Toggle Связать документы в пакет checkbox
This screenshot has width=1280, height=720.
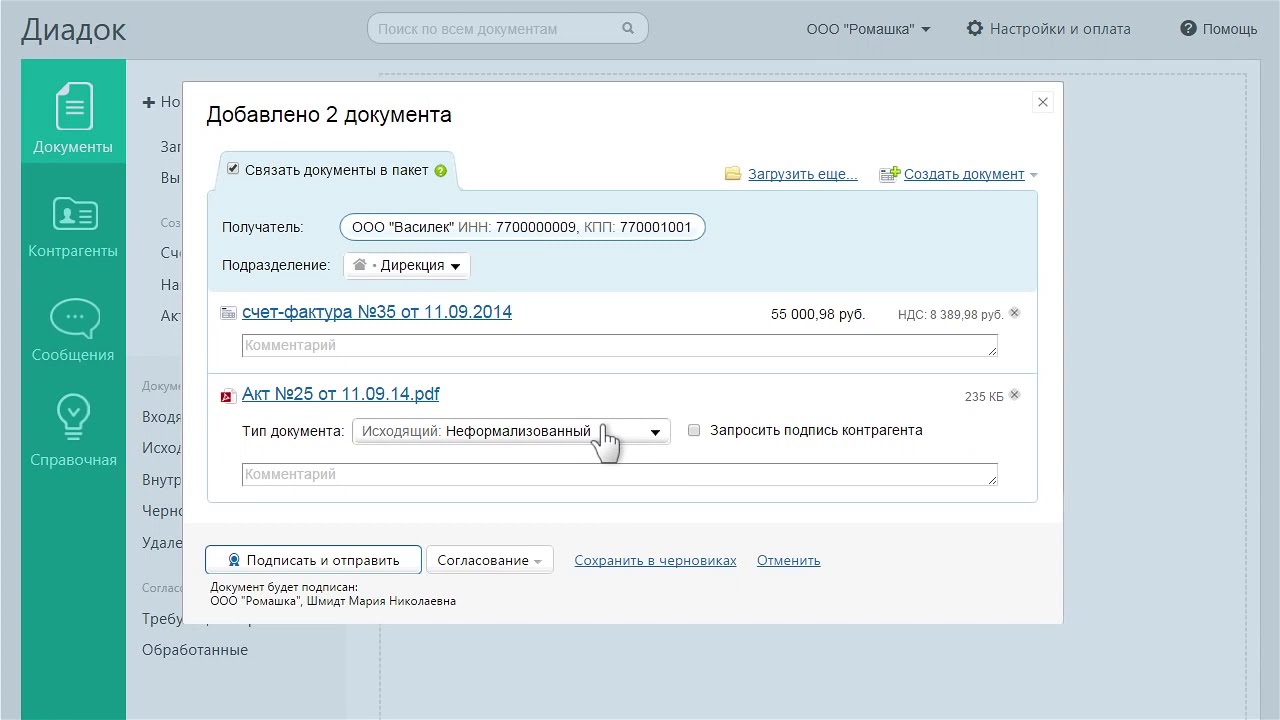tap(233, 169)
